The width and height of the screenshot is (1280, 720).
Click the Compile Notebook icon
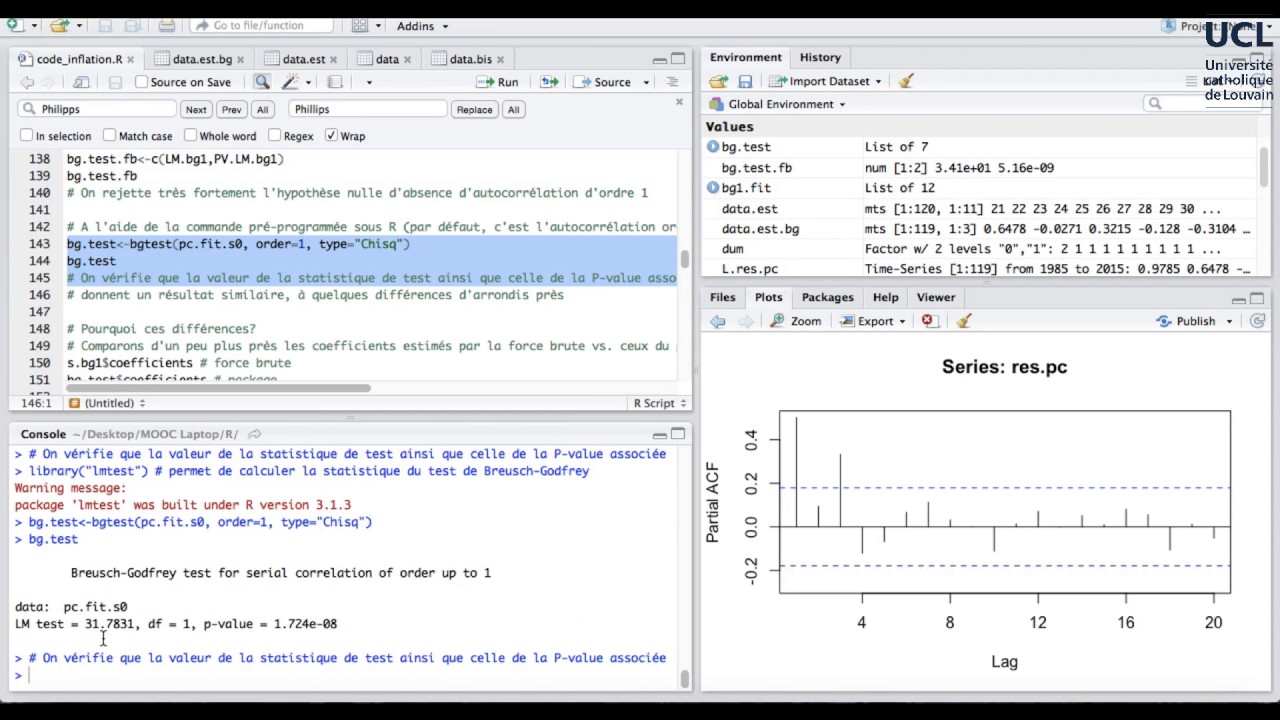tap(335, 82)
